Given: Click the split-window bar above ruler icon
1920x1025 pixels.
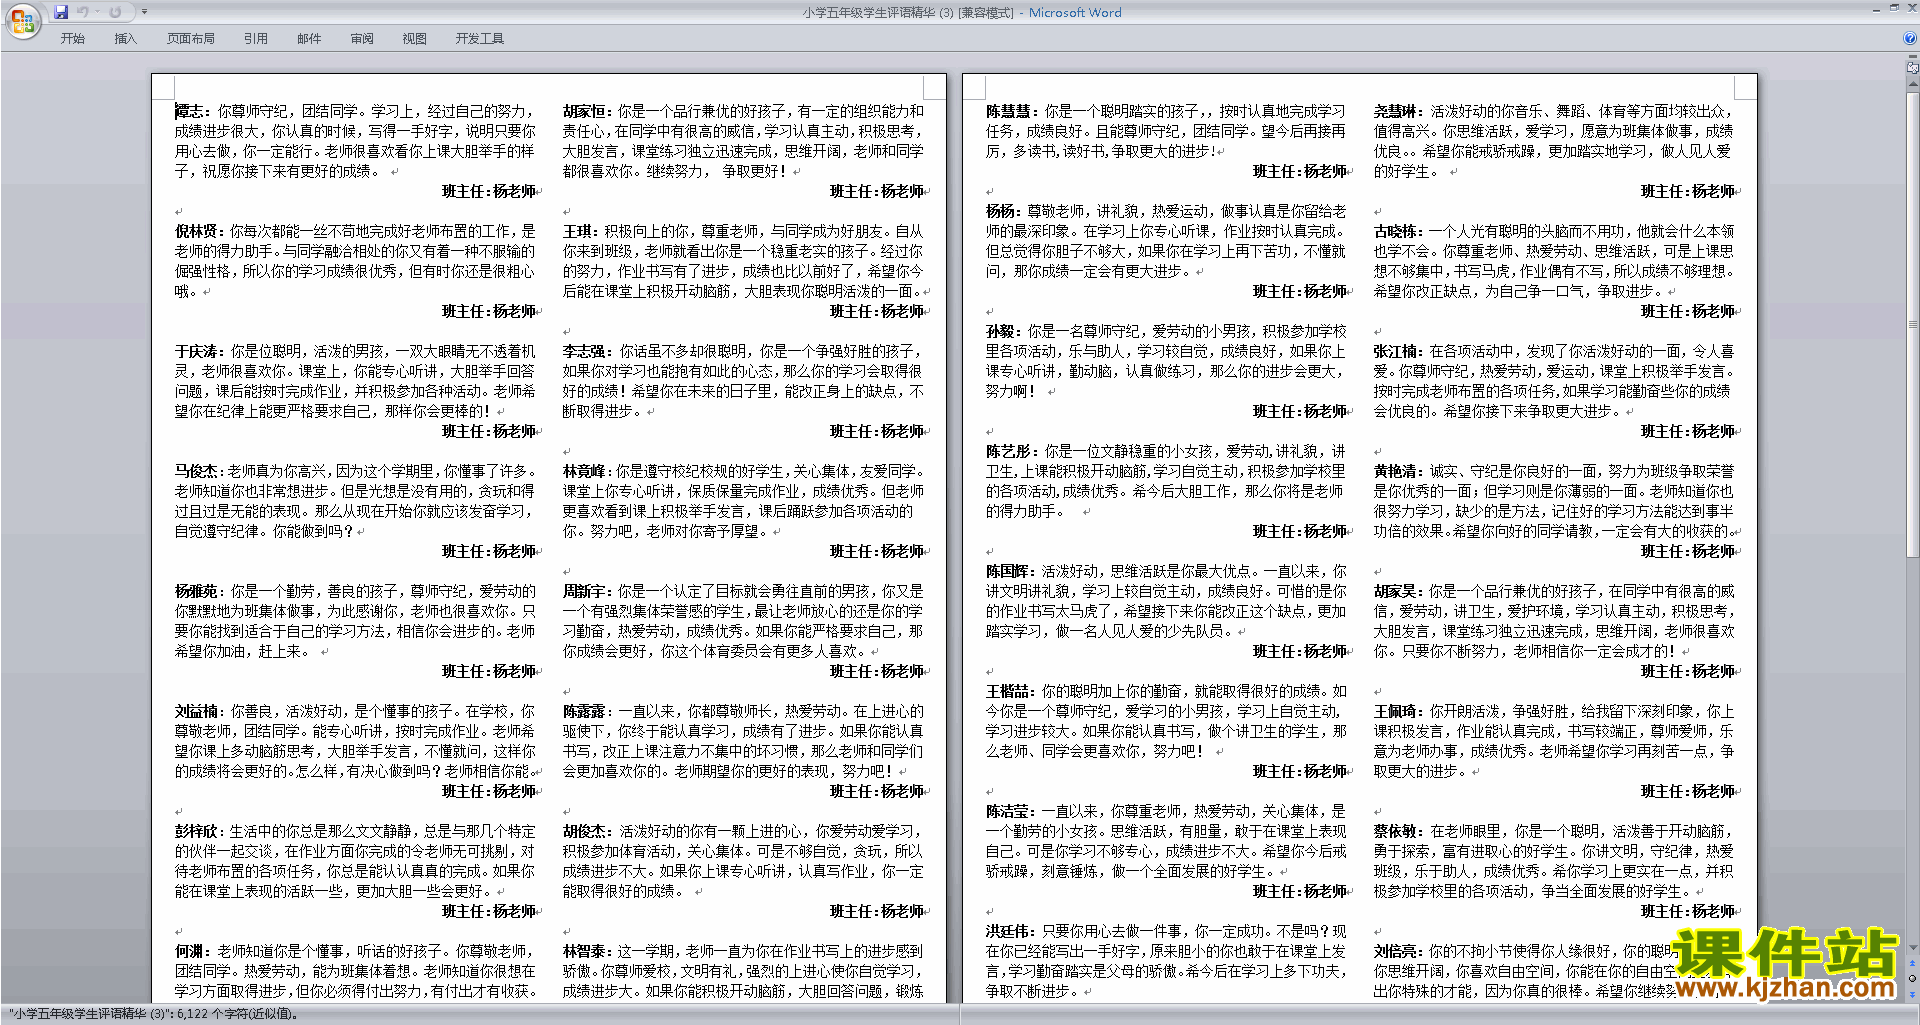Looking at the screenshot, I should point(1913,57).
